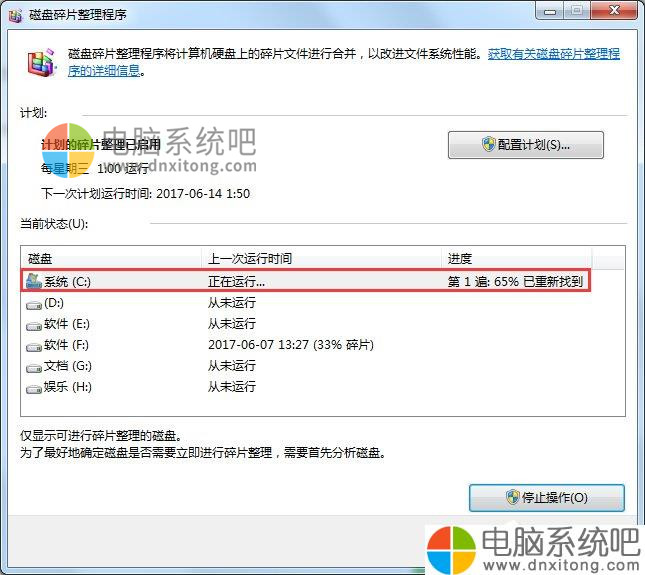Select the 系统 (C:) drive icon
This screenshot has height=575, width=645.
click(34, 281)
